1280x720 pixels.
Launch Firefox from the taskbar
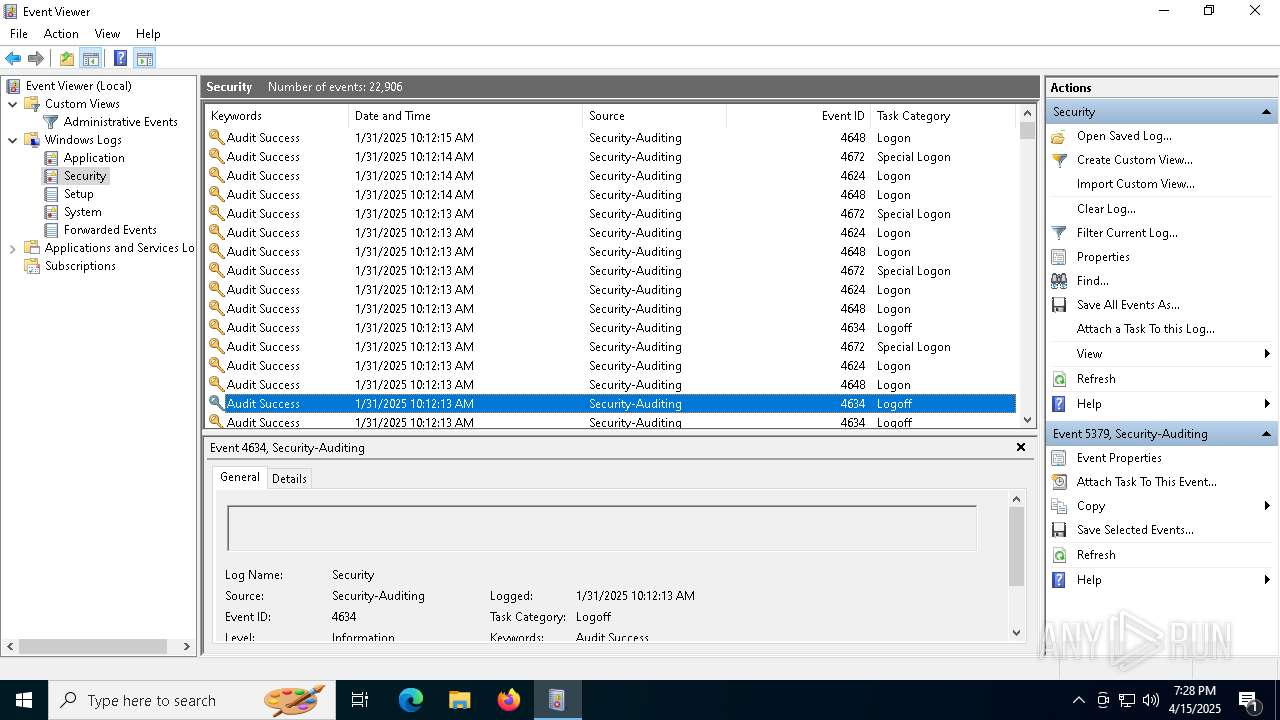[x=509, y=700]
